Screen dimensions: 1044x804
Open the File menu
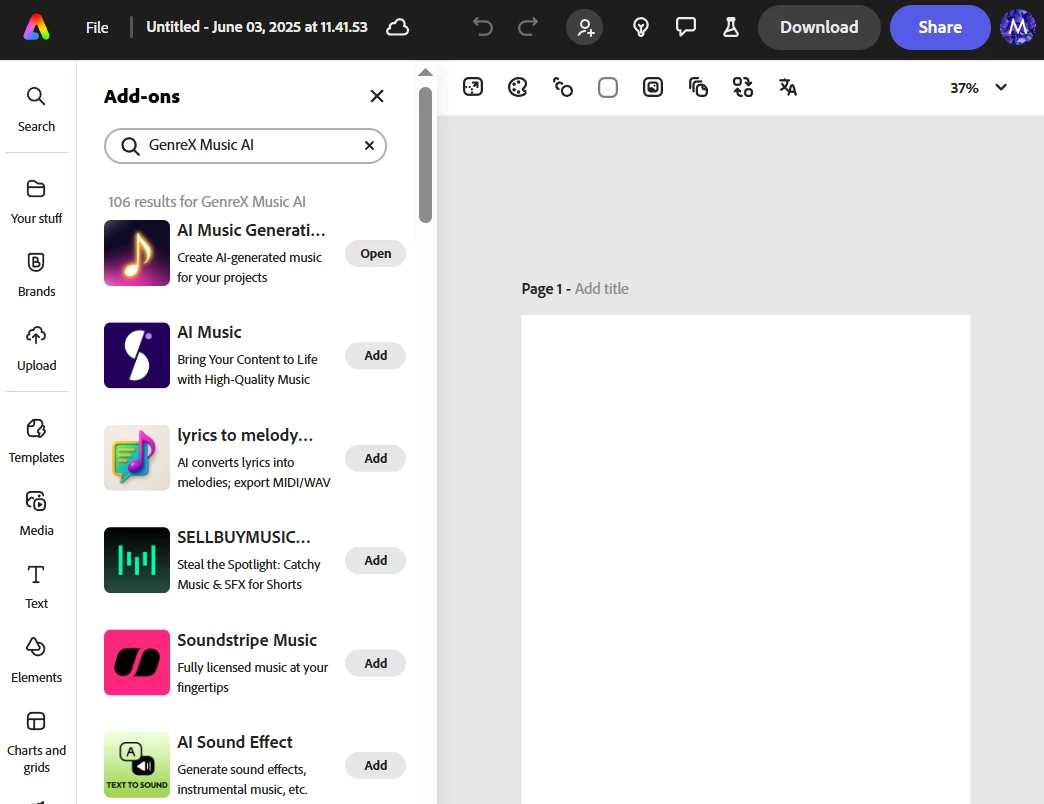coord(97,27)
